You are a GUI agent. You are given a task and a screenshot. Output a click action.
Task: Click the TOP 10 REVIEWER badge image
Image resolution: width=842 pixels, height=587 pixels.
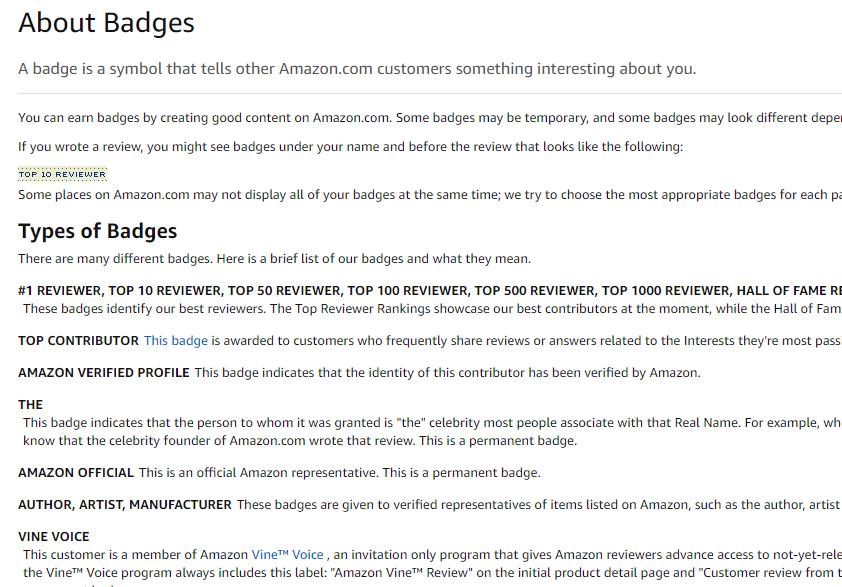62,174
